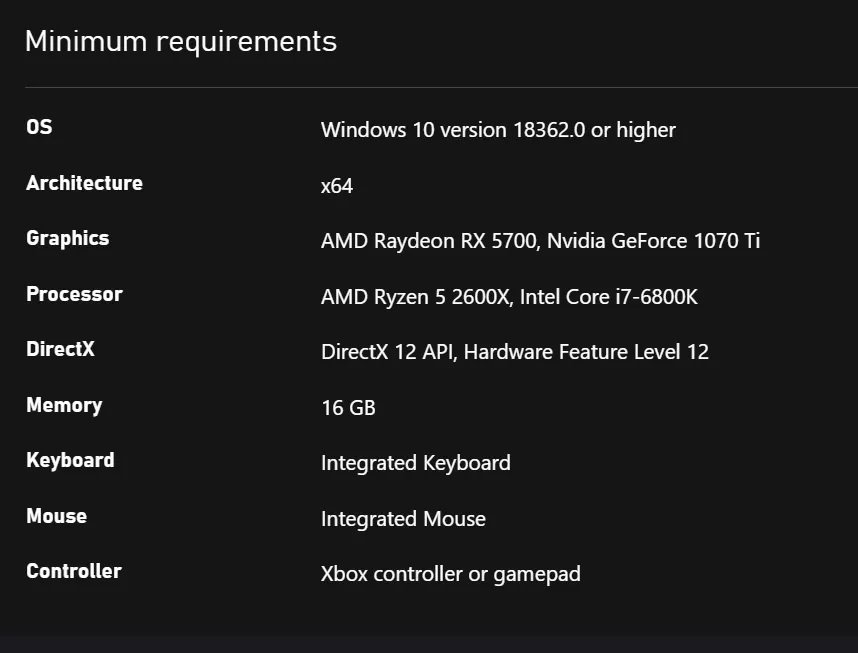Select the DirectX row label
Image resolution: width=858 pixels, height=653 pixels.
(60, 349)
